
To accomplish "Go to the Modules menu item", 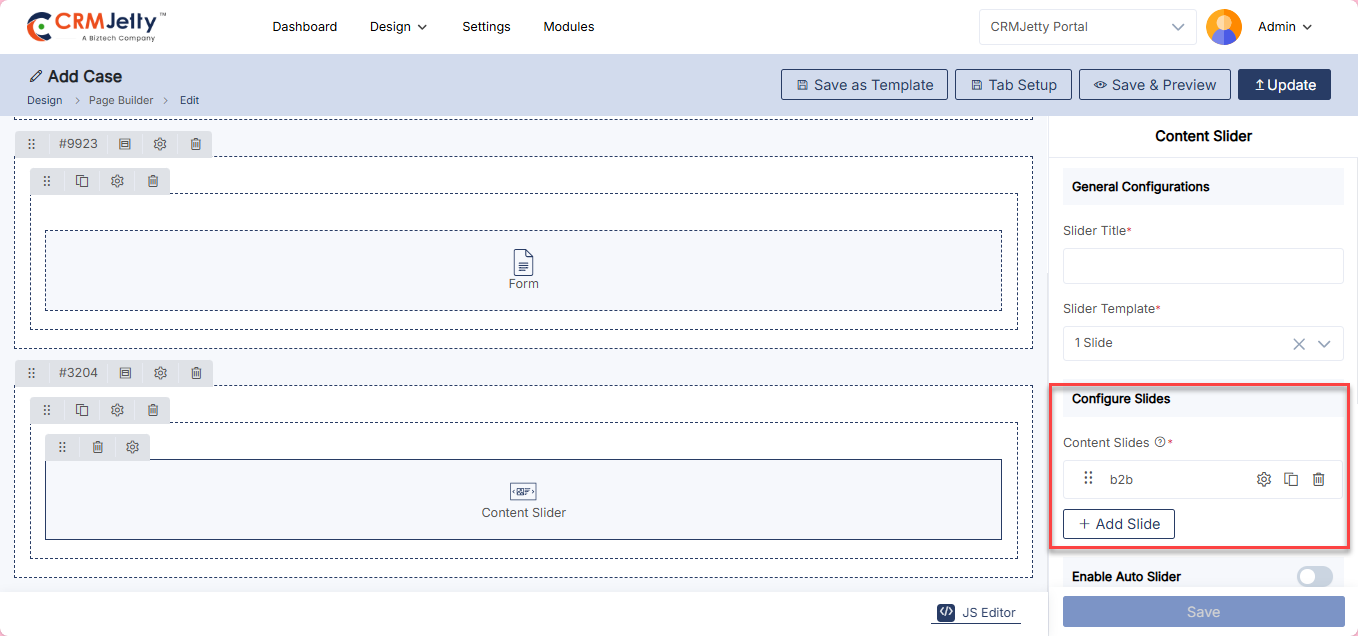I will pyautogui.click(x=569, y=27).
